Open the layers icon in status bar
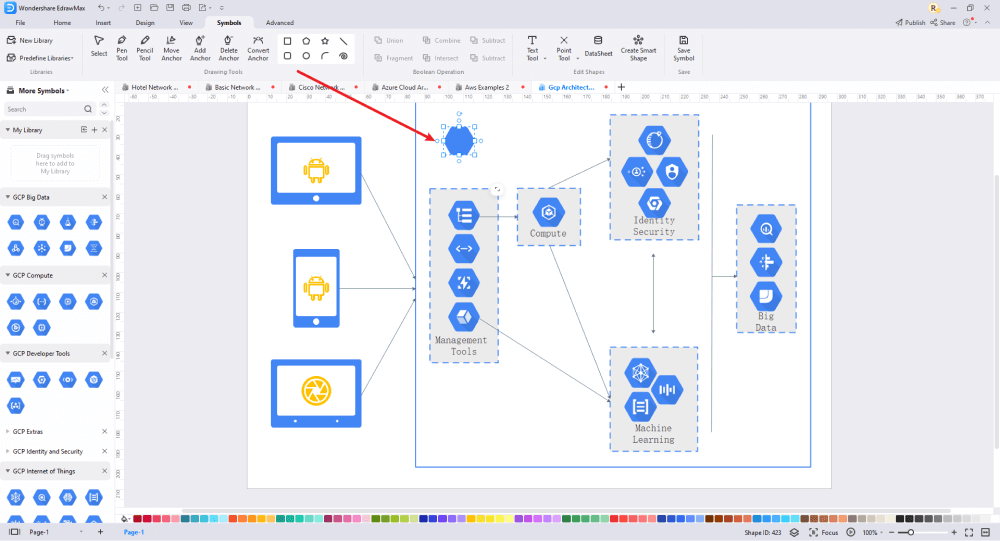Screen dimensions: 1000x541 tap(794, 532)
